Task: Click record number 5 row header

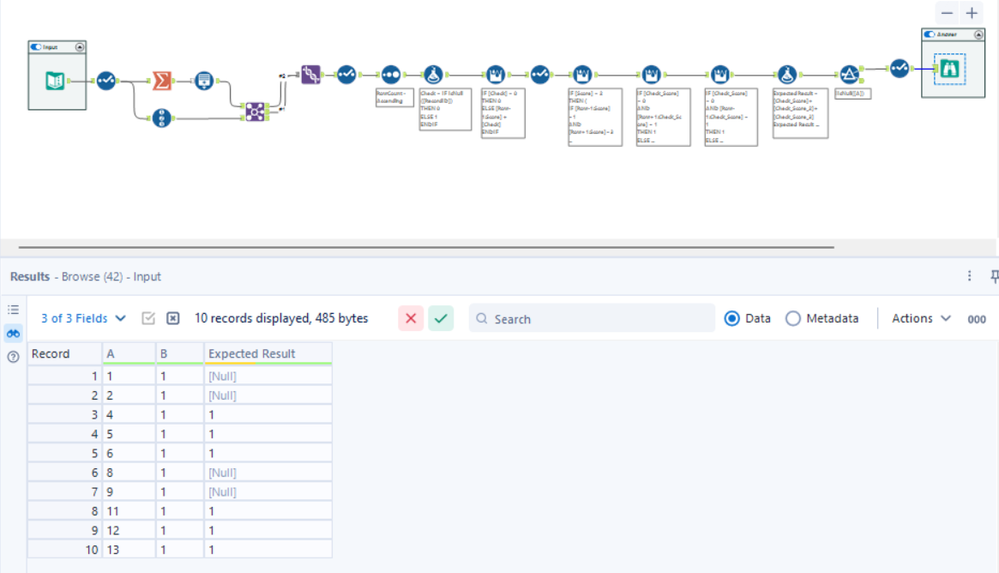Action: [x=64, y=454]
